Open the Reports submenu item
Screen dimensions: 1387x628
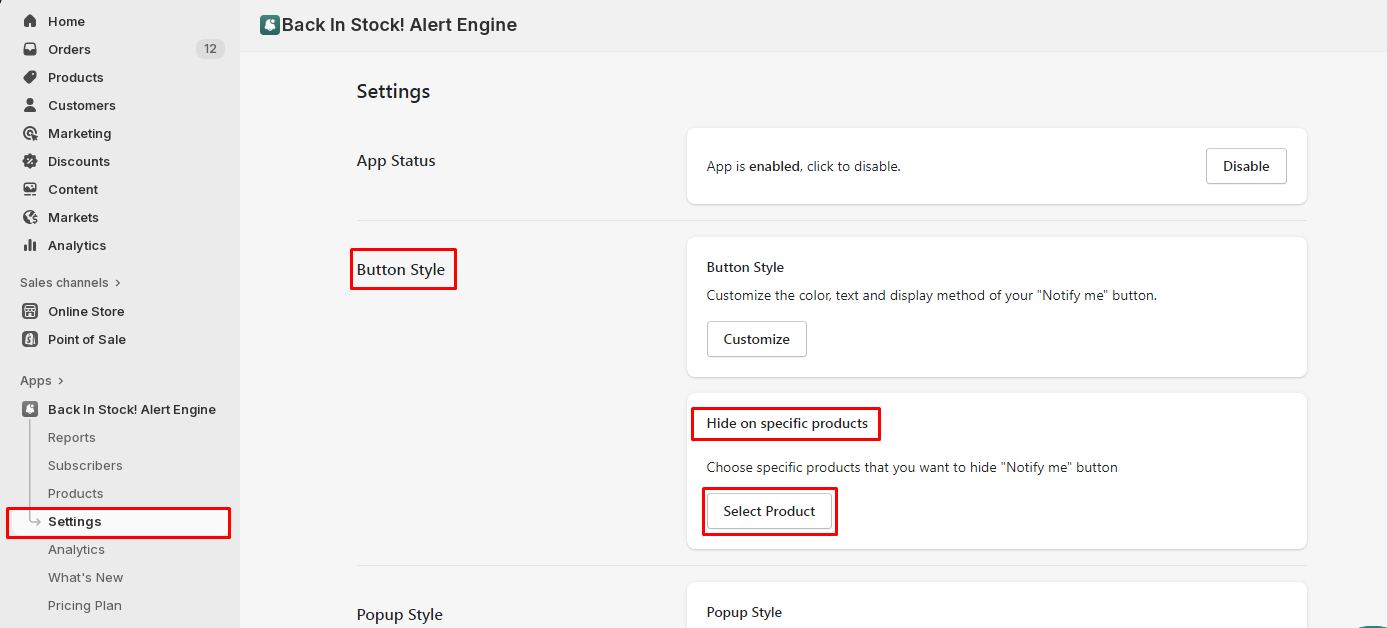click(x=72, y=437)
